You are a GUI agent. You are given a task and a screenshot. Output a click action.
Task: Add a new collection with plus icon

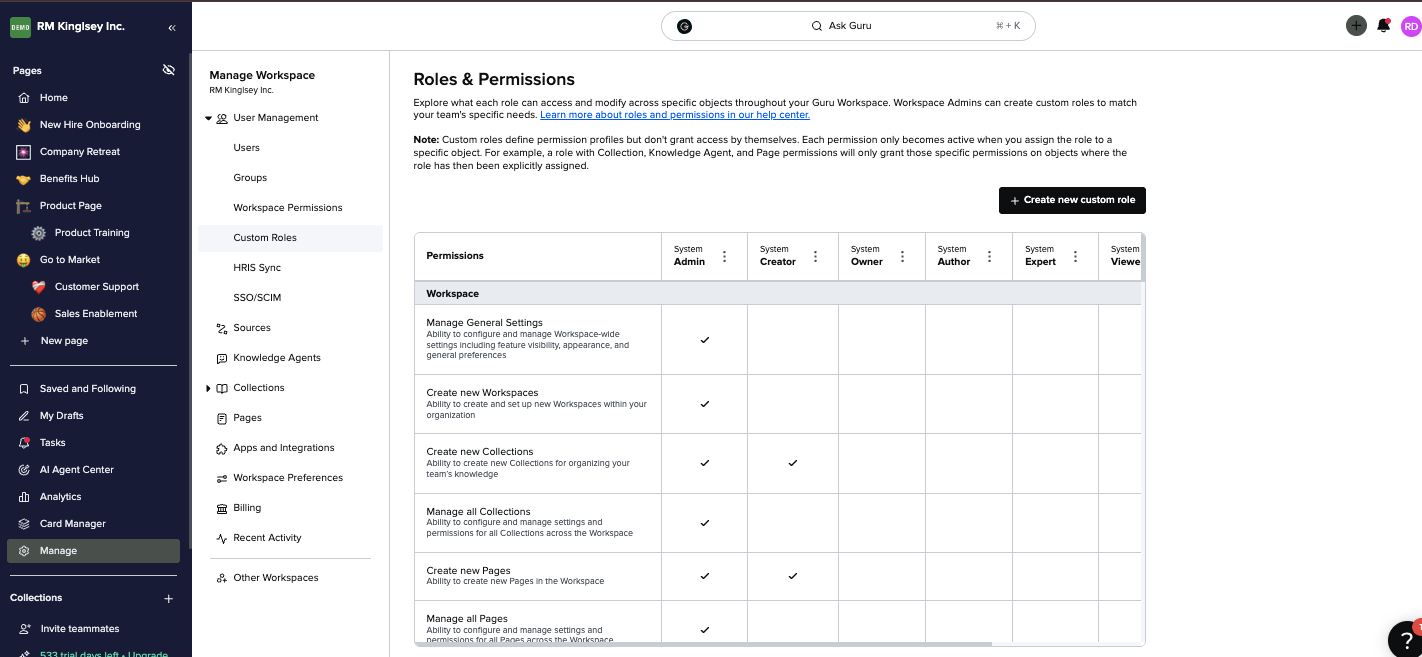click(x=168, y=599)
